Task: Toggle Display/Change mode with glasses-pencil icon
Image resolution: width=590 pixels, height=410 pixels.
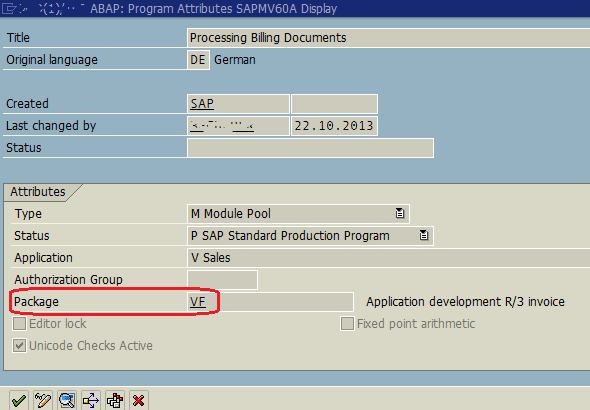Action: pyautogui.click(x=43, y=400)
